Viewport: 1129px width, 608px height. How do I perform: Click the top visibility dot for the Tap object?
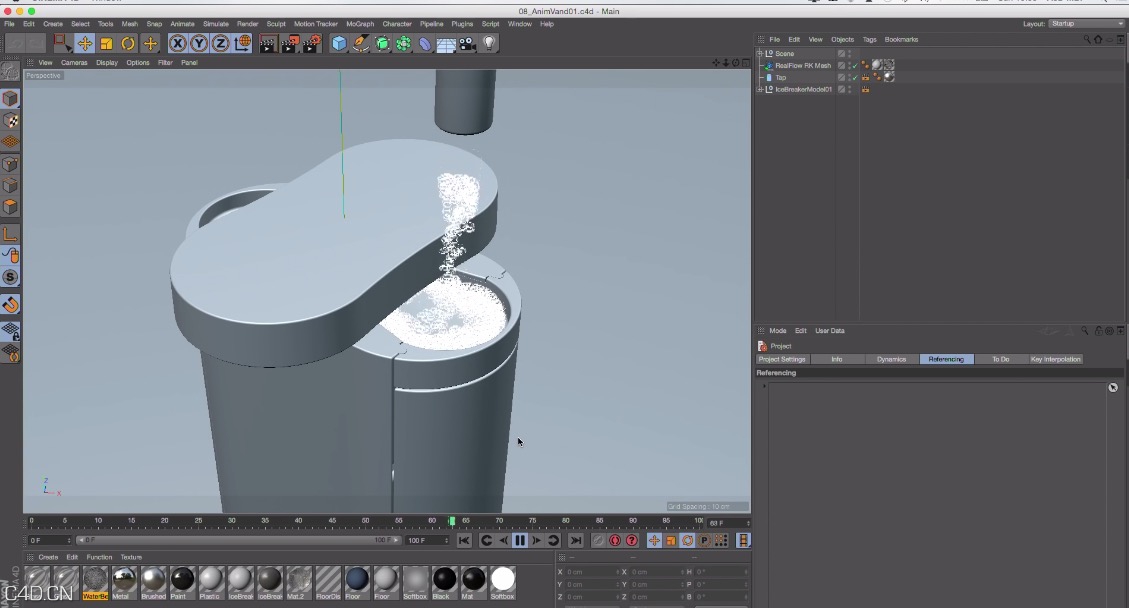click(849, 74)
